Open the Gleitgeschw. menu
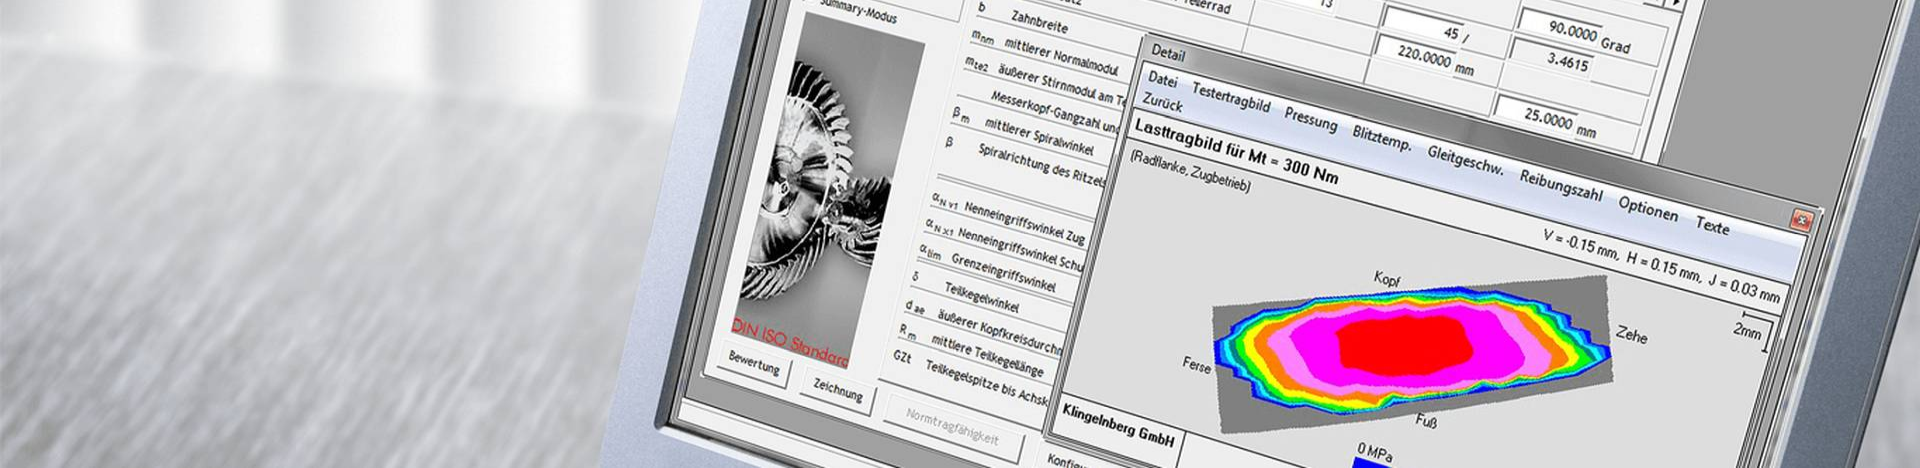The width and height of the screenshot is (1920, 468). coord(1465,160)
